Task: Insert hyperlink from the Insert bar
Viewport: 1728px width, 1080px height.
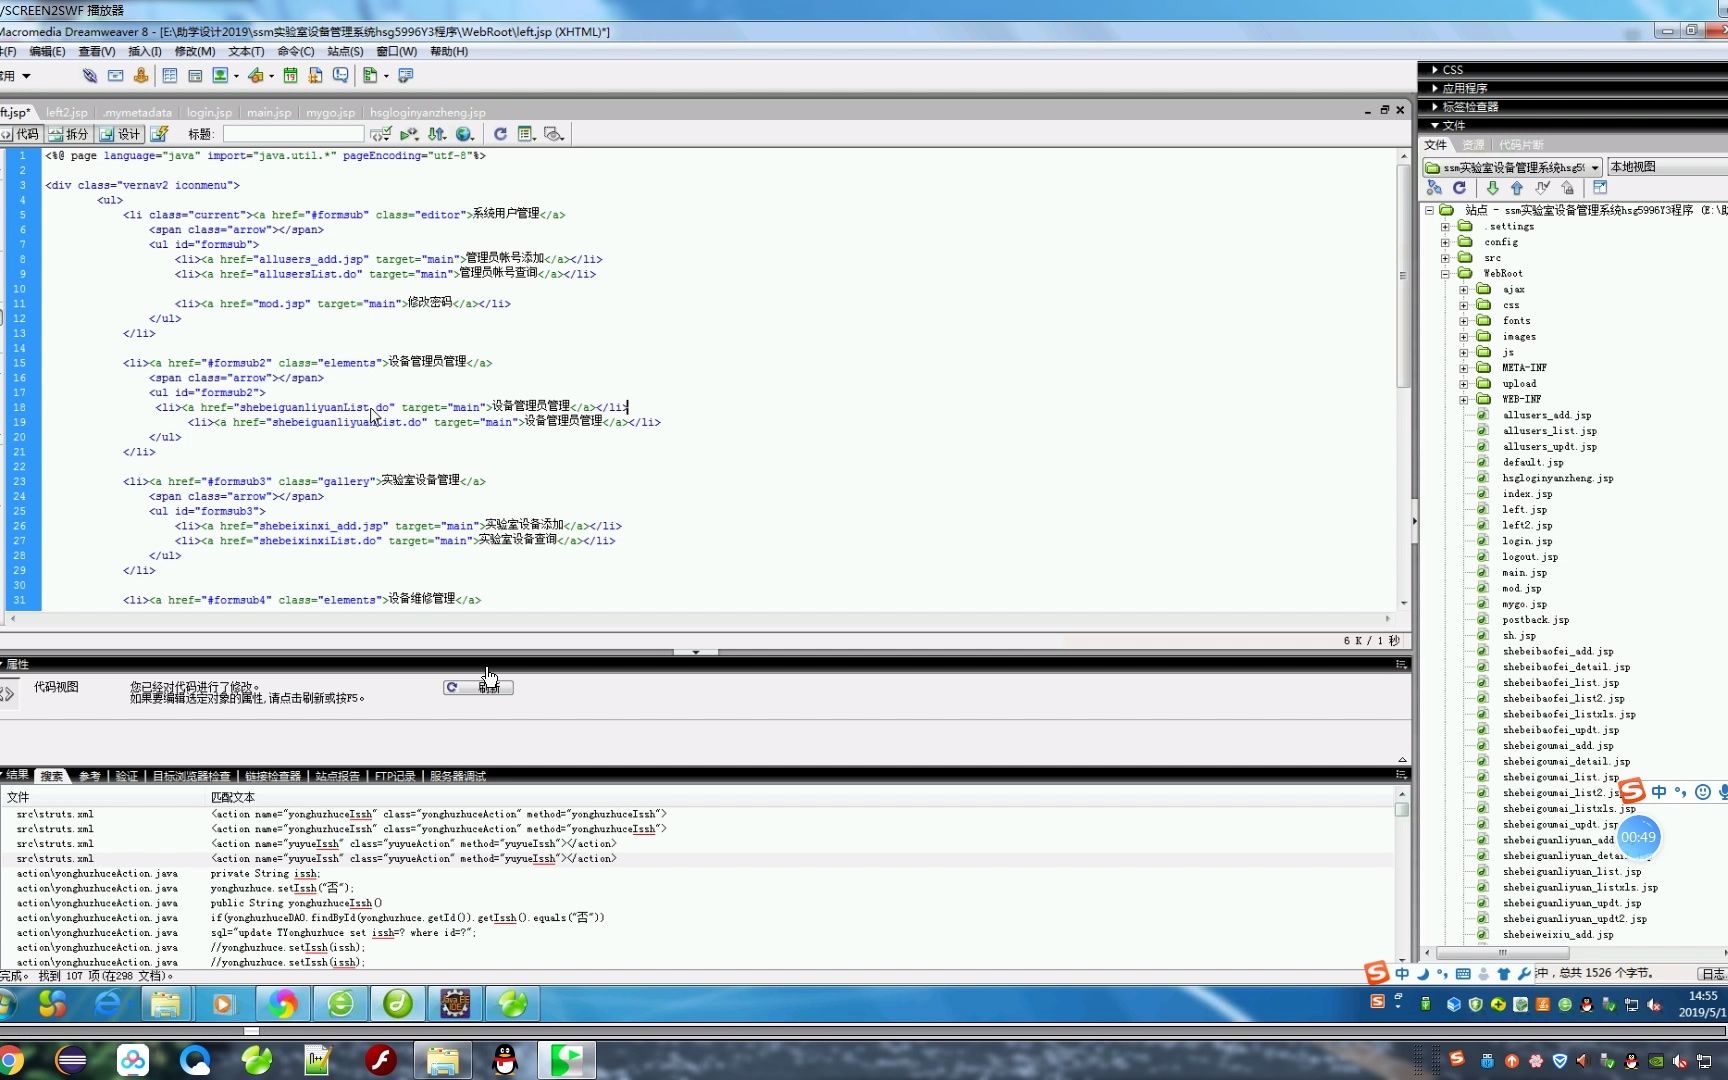Action: (90, 76)
